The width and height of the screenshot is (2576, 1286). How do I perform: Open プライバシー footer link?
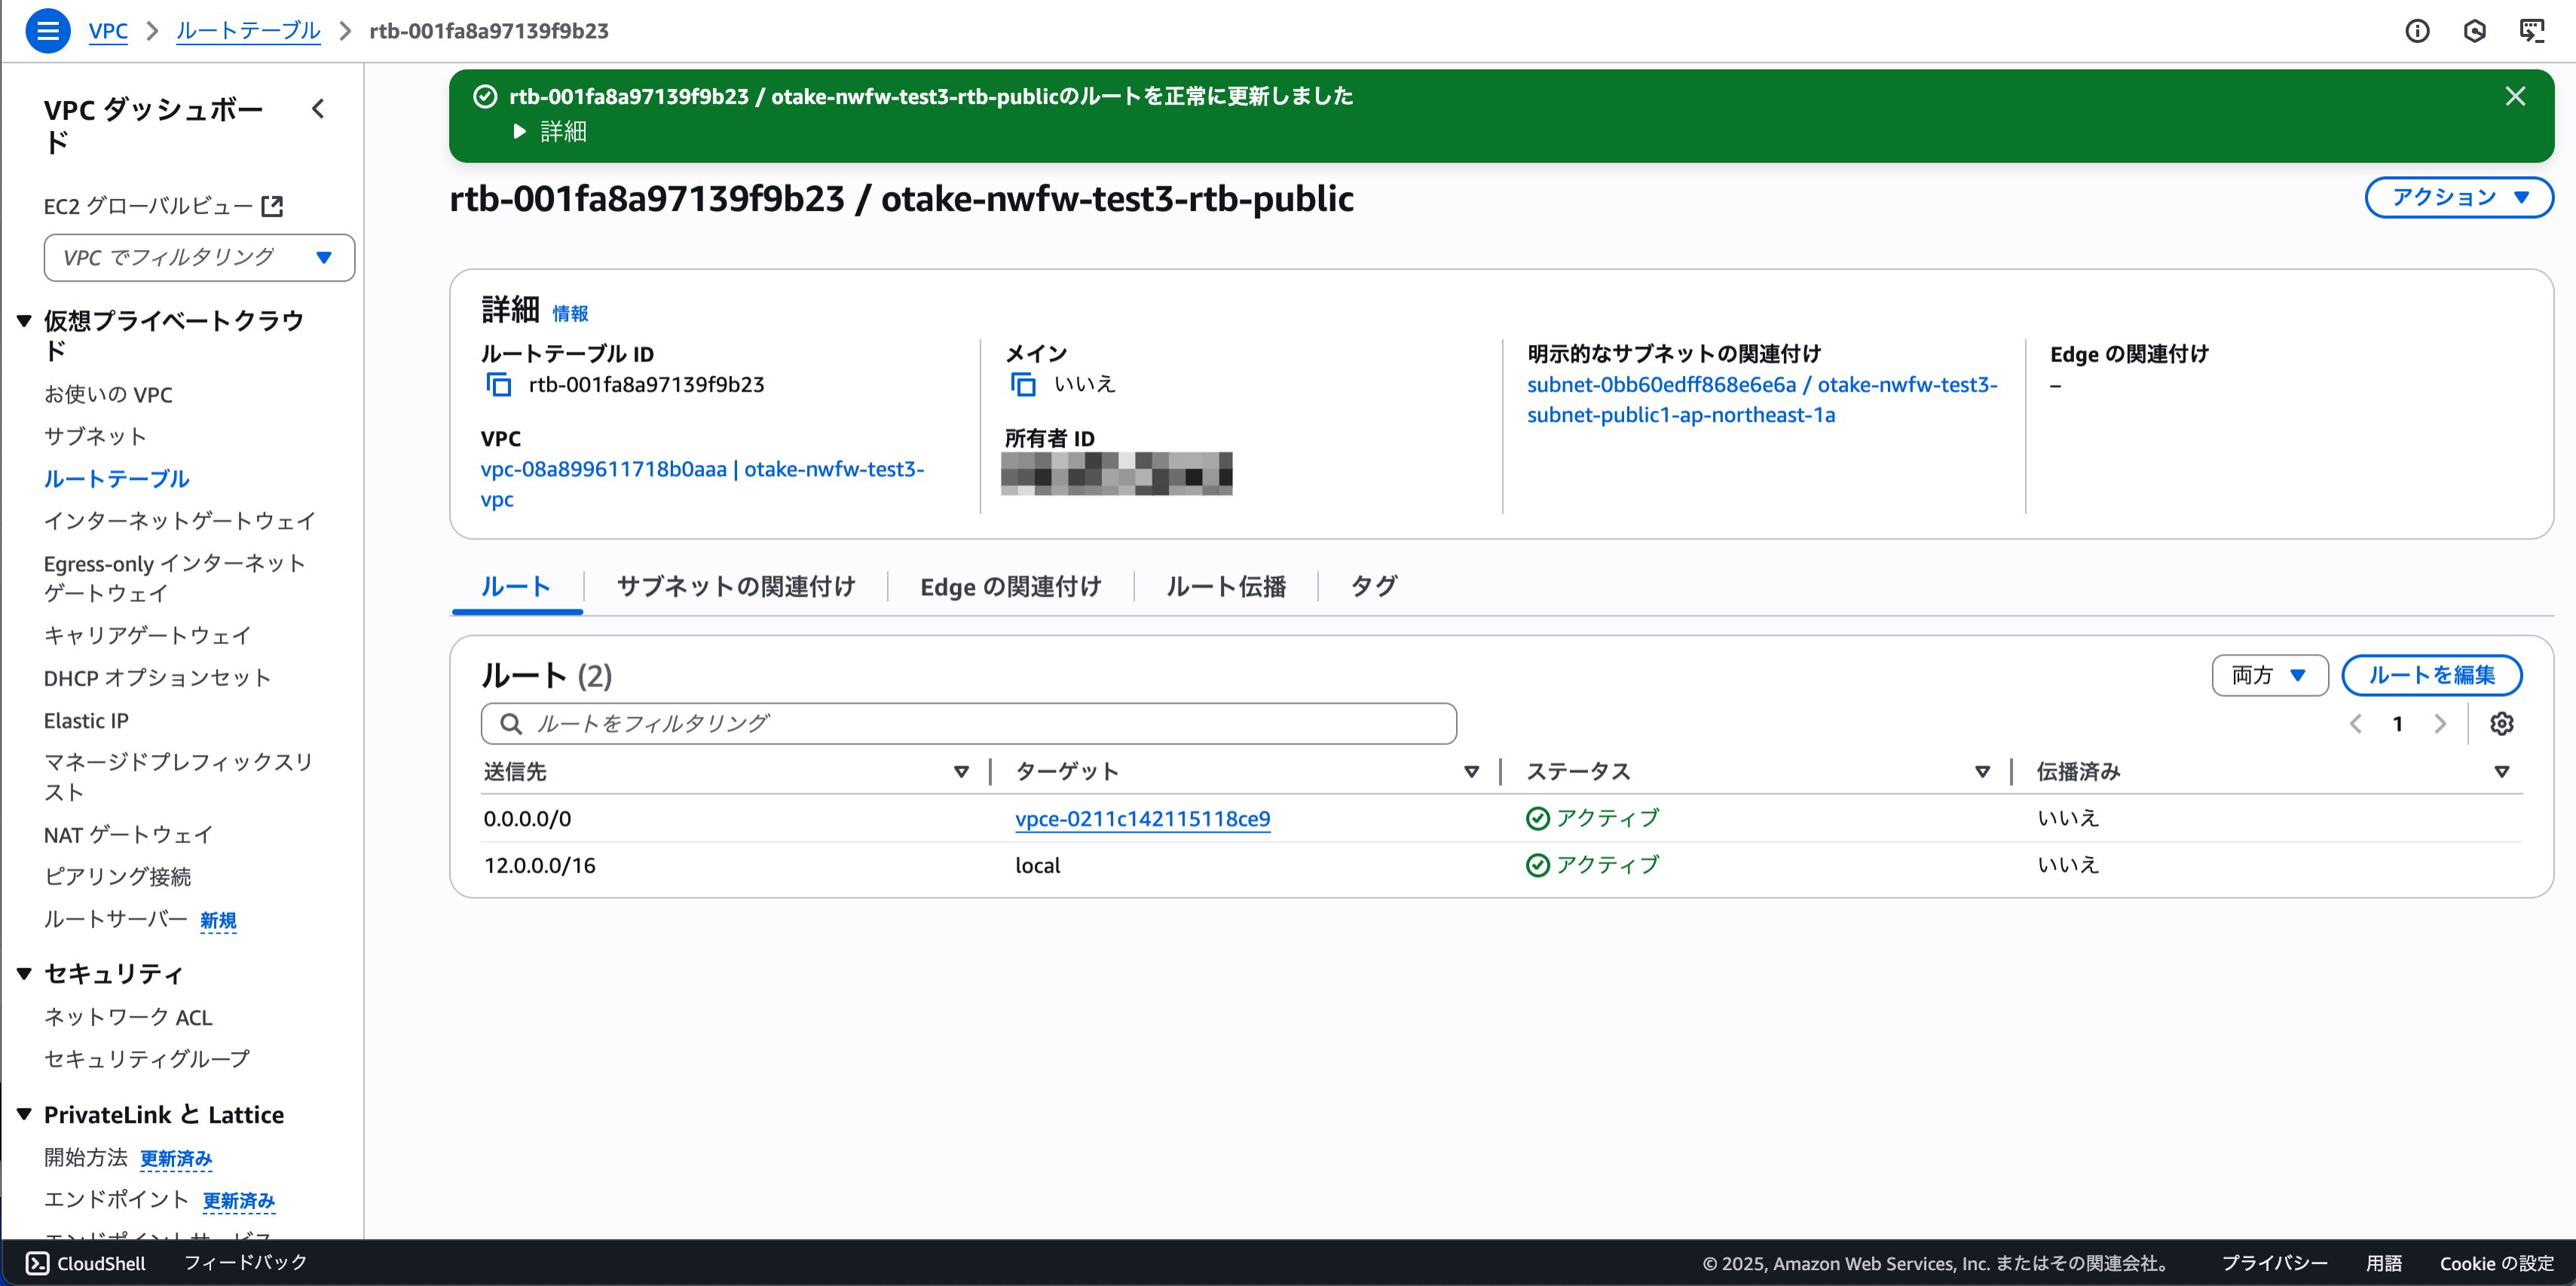[x=2274, y=1263]
